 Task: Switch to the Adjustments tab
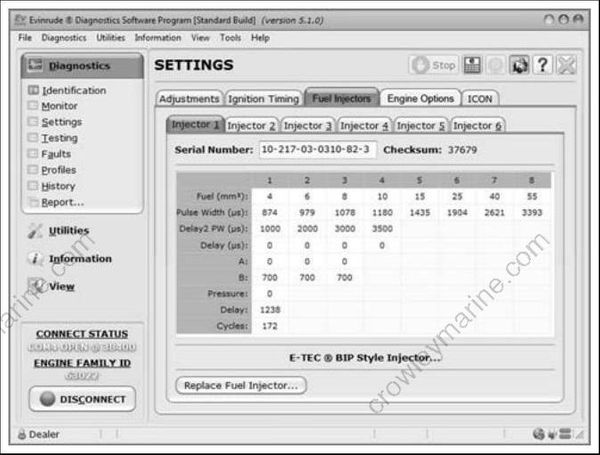click(189, 99)
